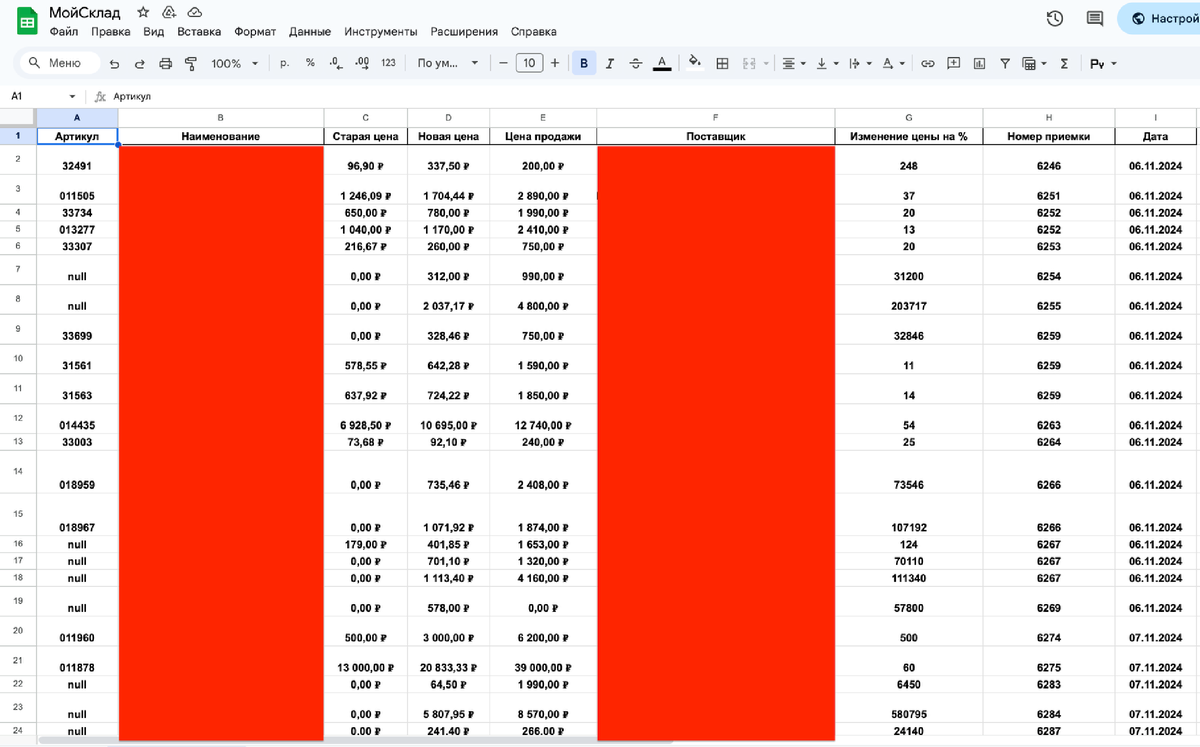
Task: Open version history clock icon
Action: point(1054,18)
